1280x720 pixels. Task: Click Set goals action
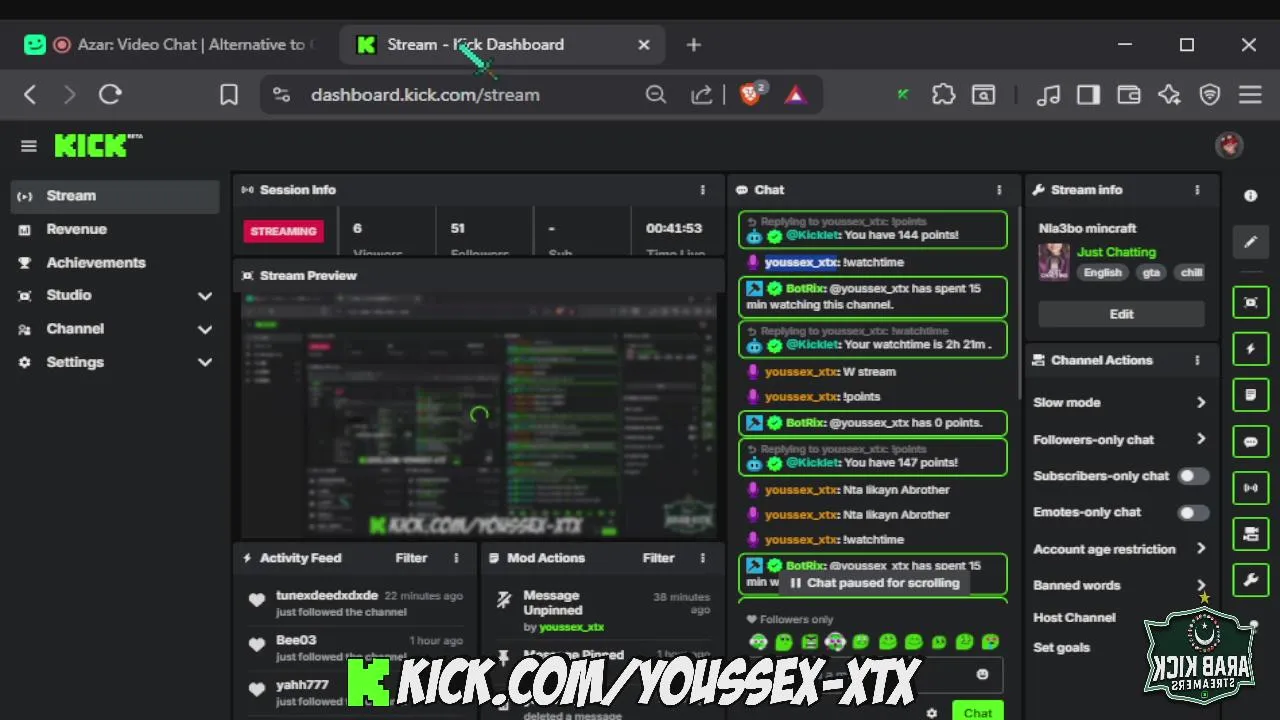pyautogui.click(x=1061, y=647)
